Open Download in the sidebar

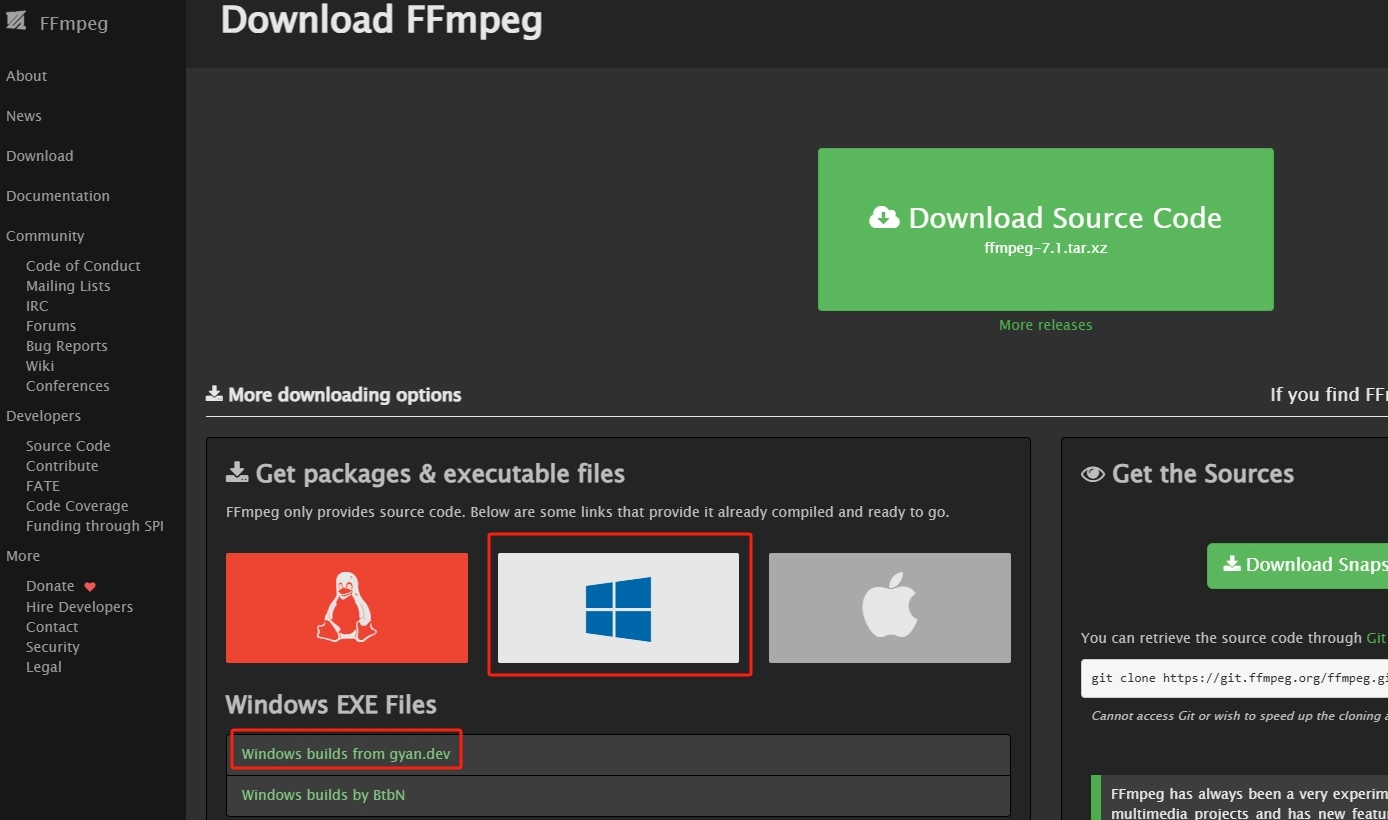click(40, 156)
